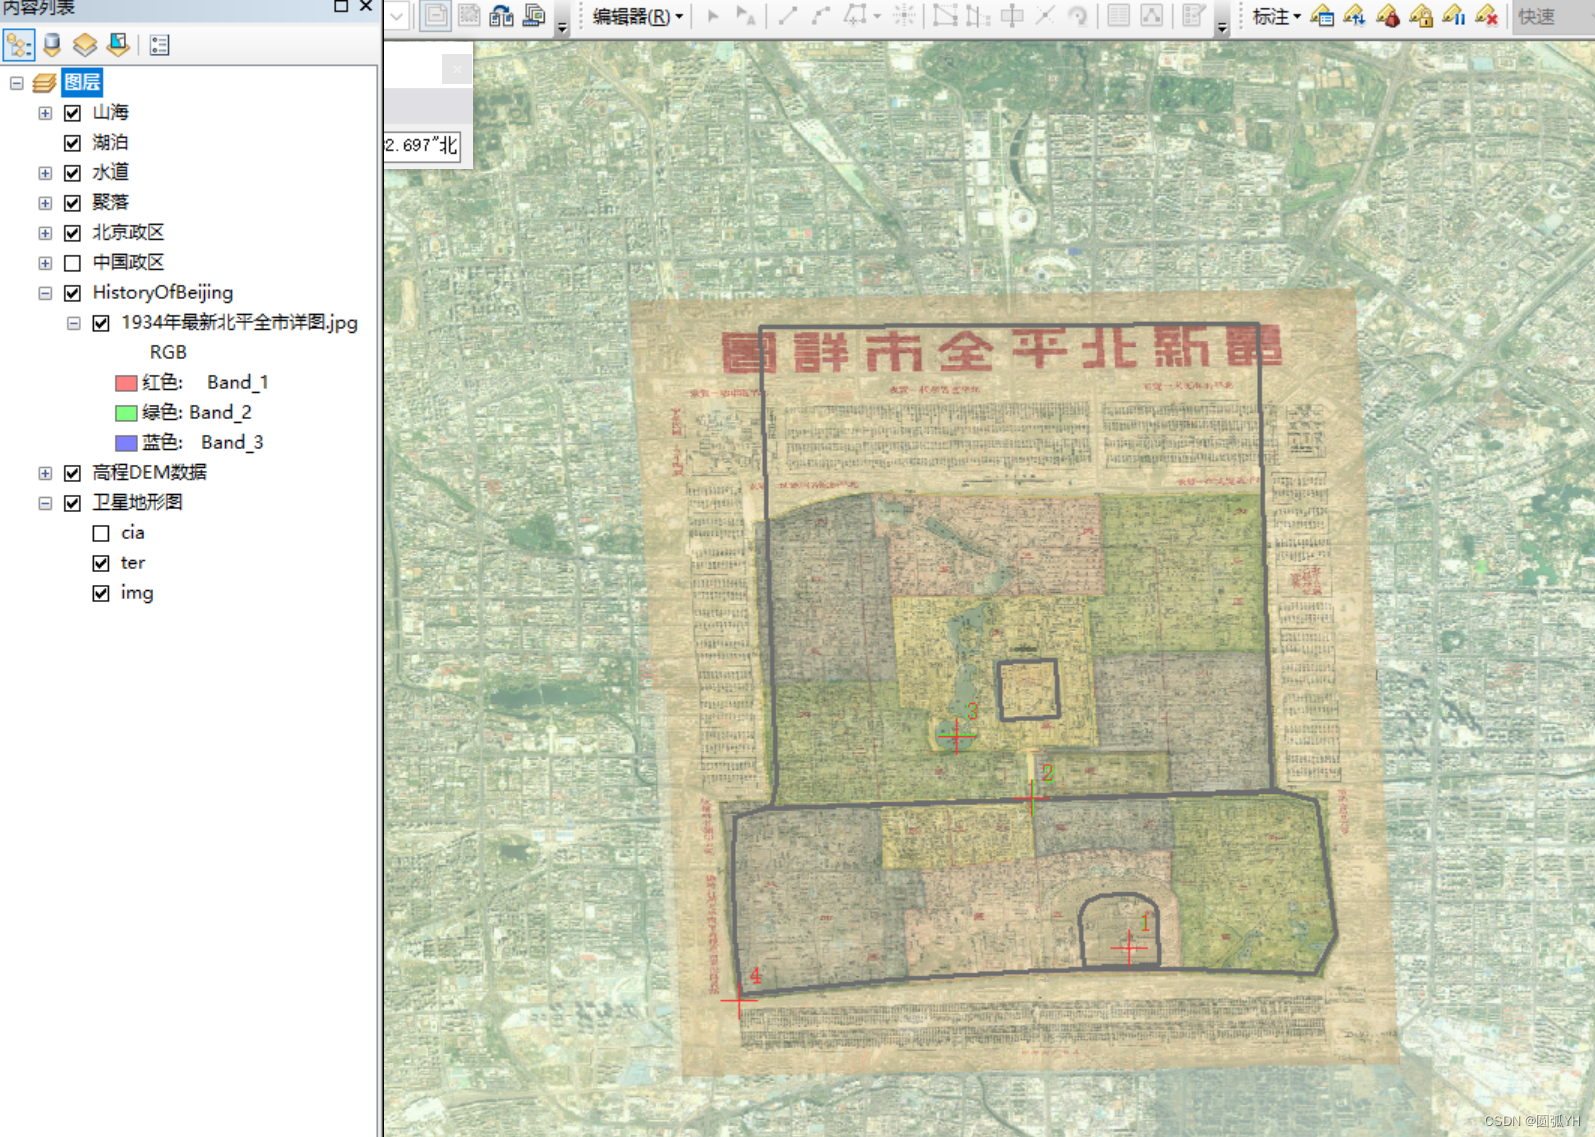Open the 标注 dropdown menu
Viewport: 1595px width, 1137px height.
click(1276, 16)
